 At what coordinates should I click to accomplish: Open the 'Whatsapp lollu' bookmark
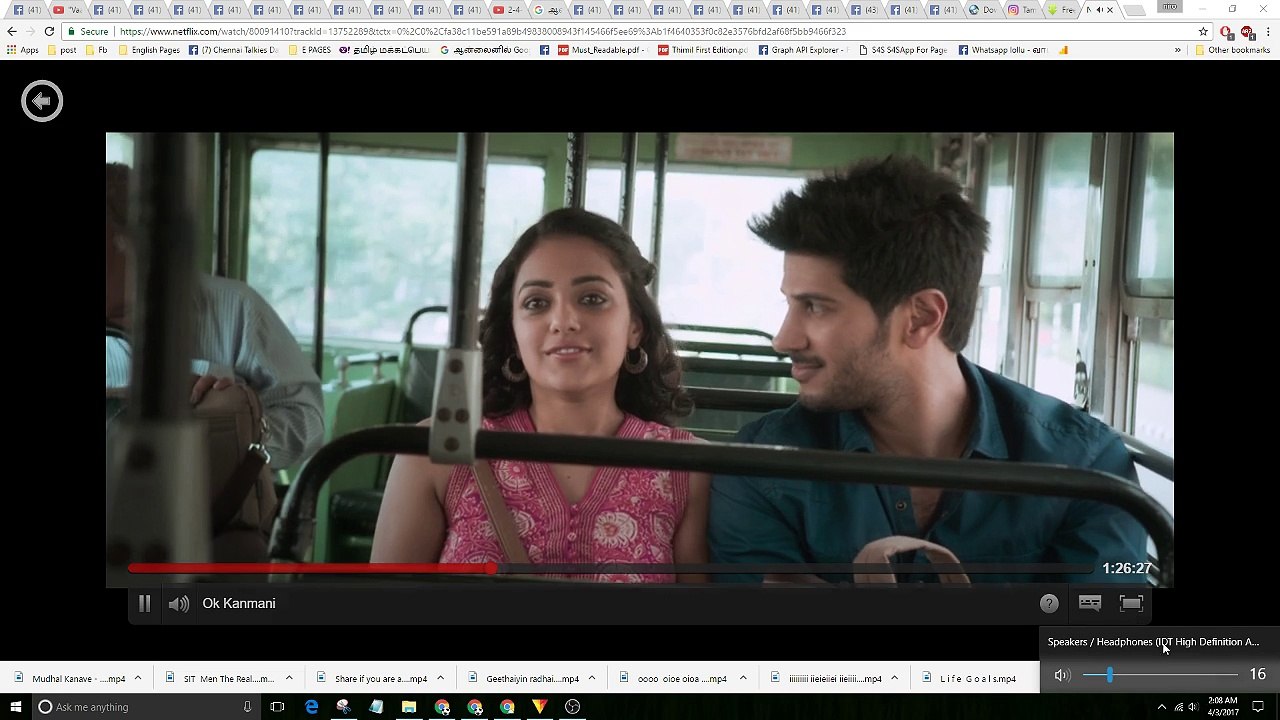(x=1003, y=50)
